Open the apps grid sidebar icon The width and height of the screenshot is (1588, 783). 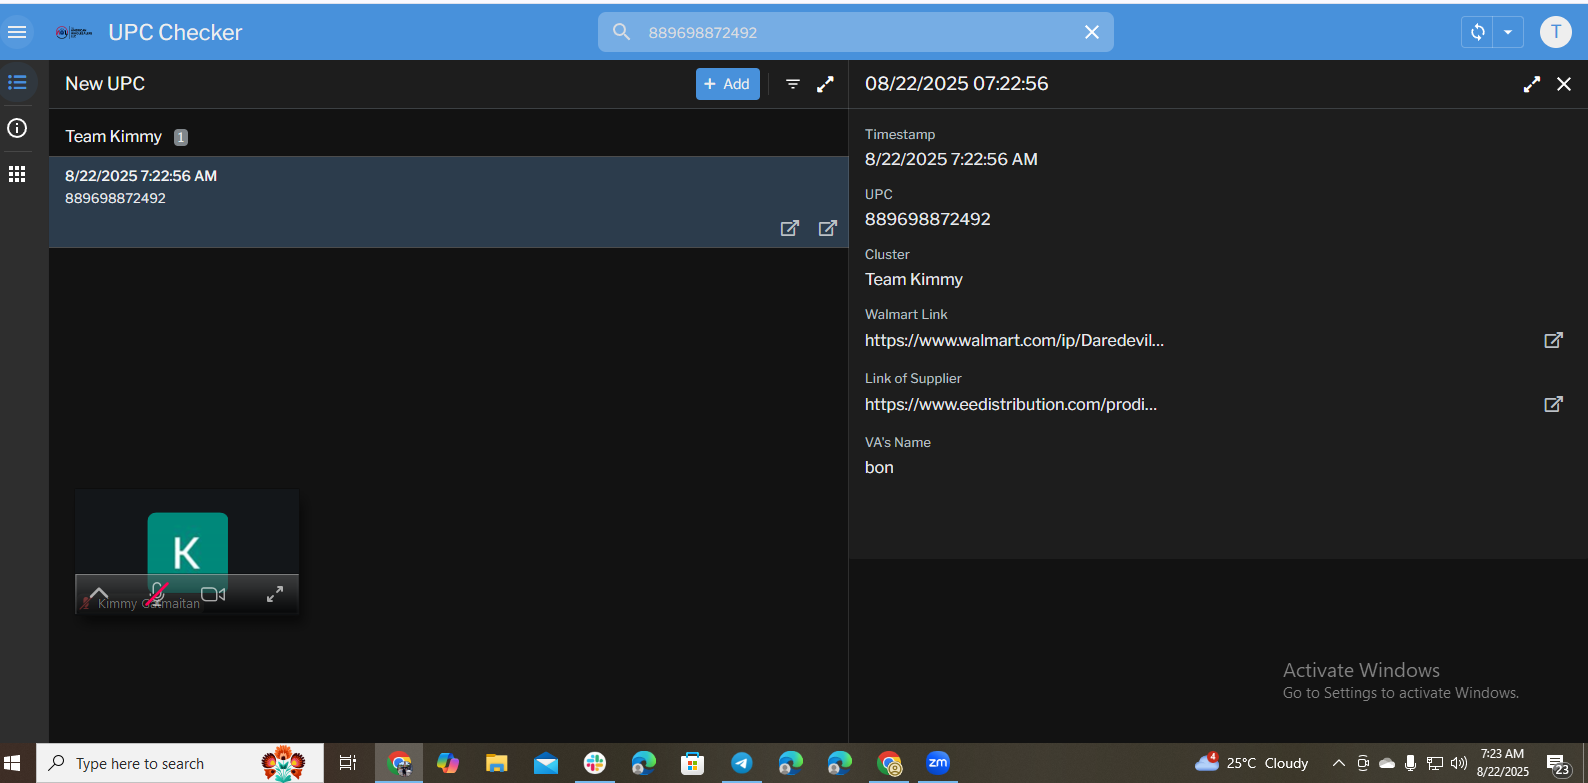click(17, 174)
